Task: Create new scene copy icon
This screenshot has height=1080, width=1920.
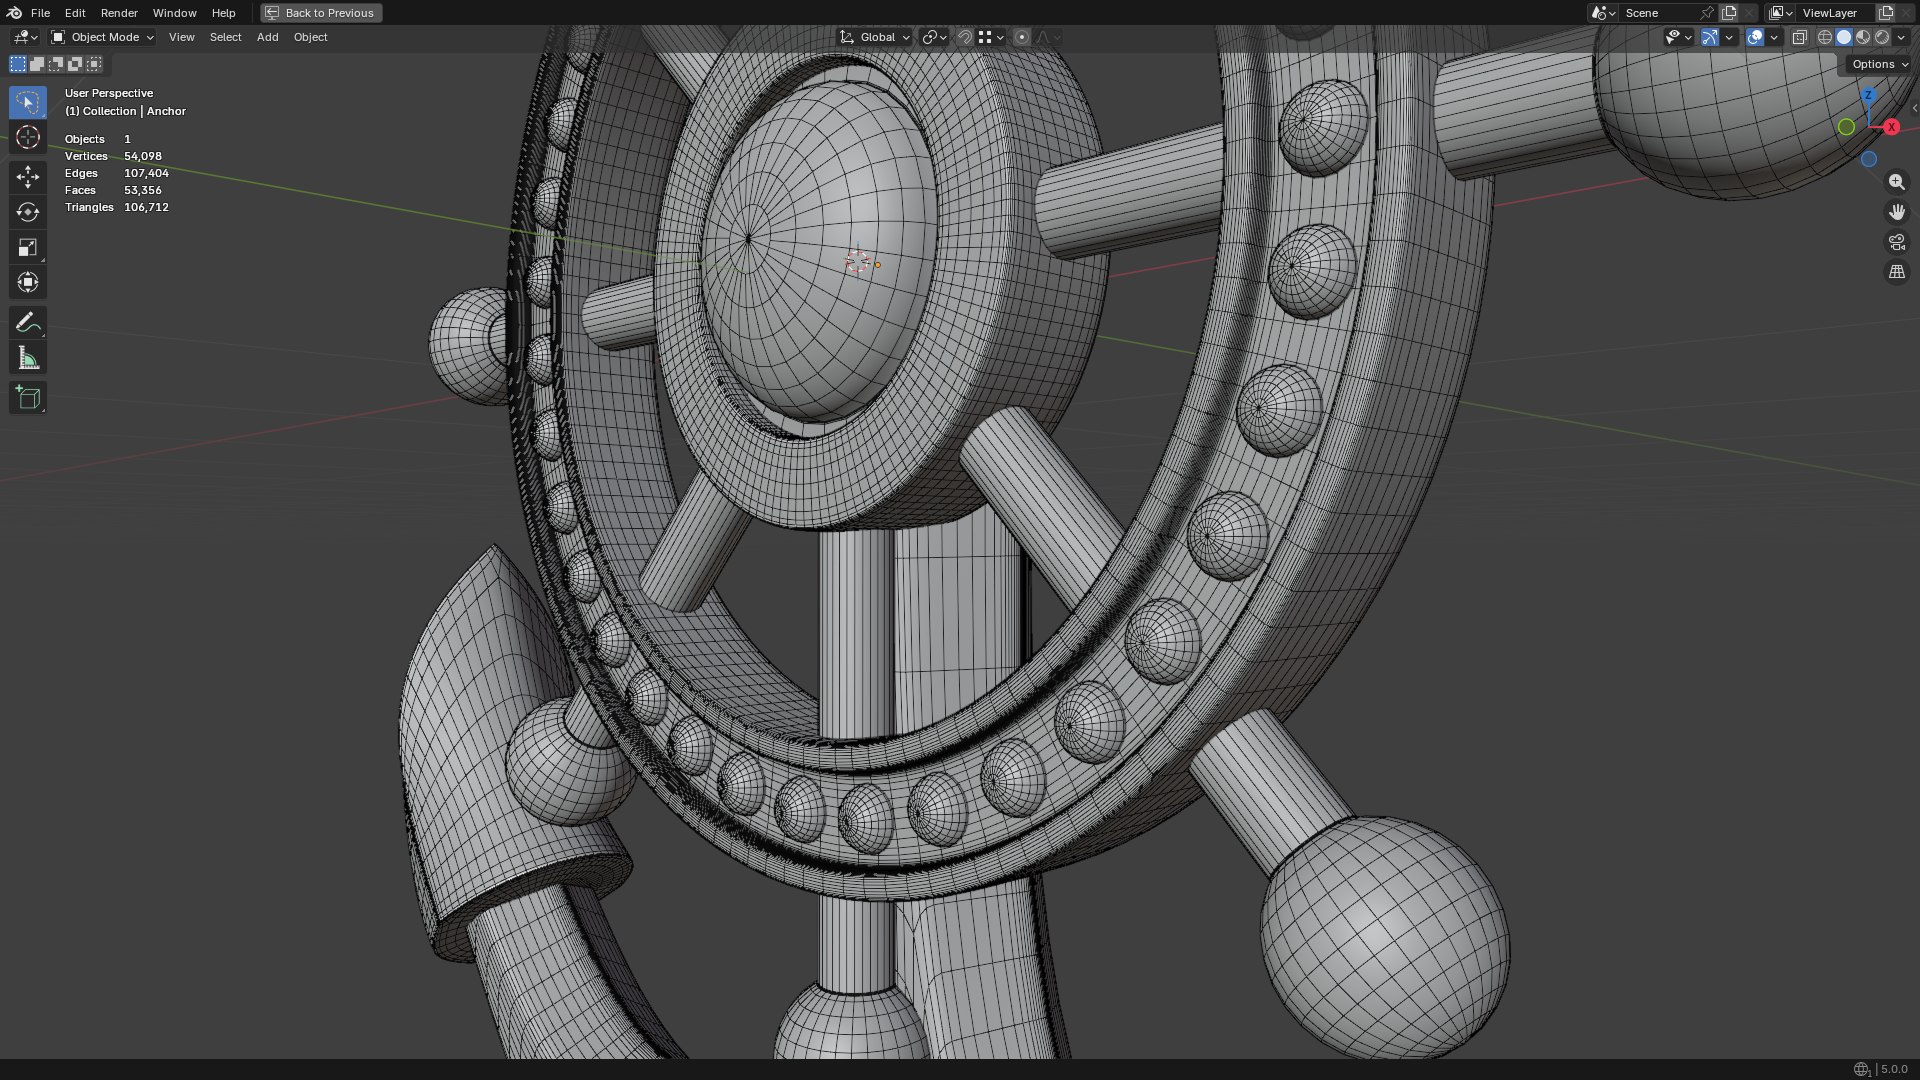Action: coord(1729,13)
